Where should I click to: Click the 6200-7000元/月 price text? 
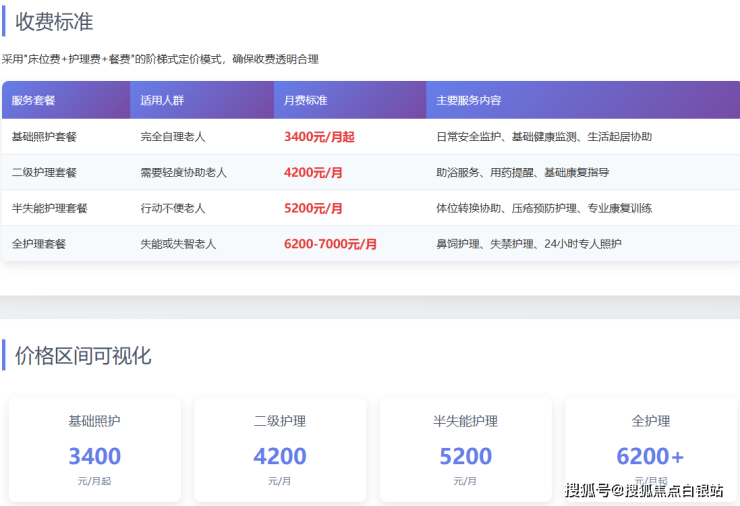tap(330, 244)
